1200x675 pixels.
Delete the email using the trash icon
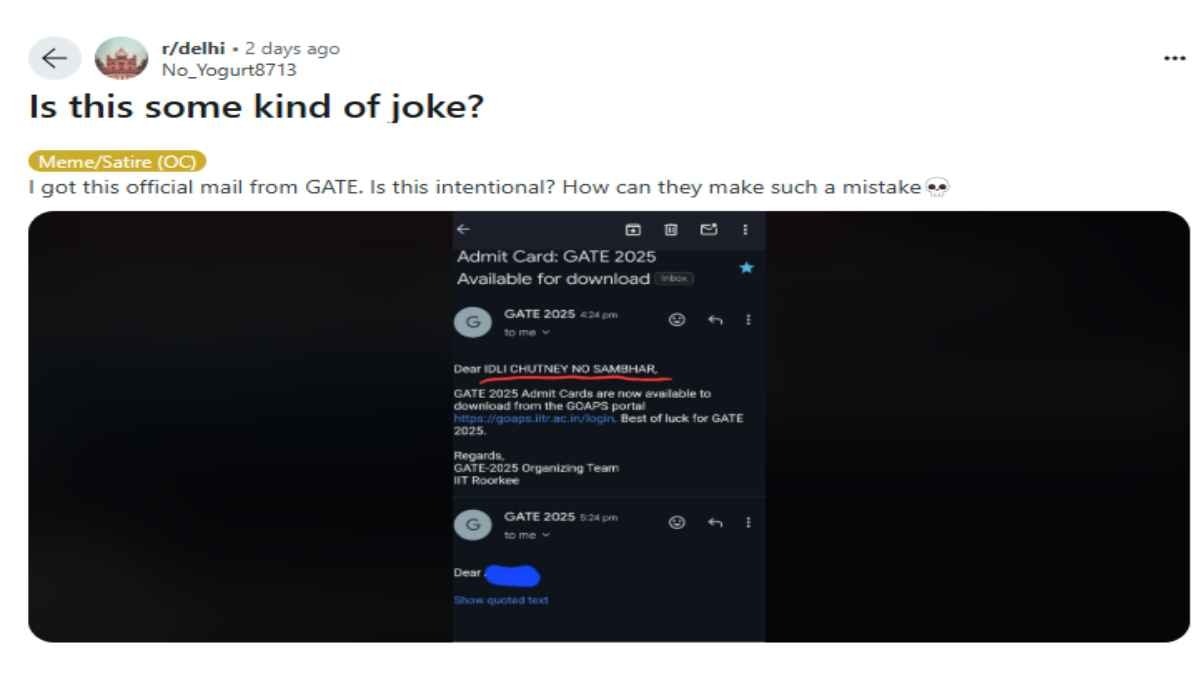[x=671, y=230]
